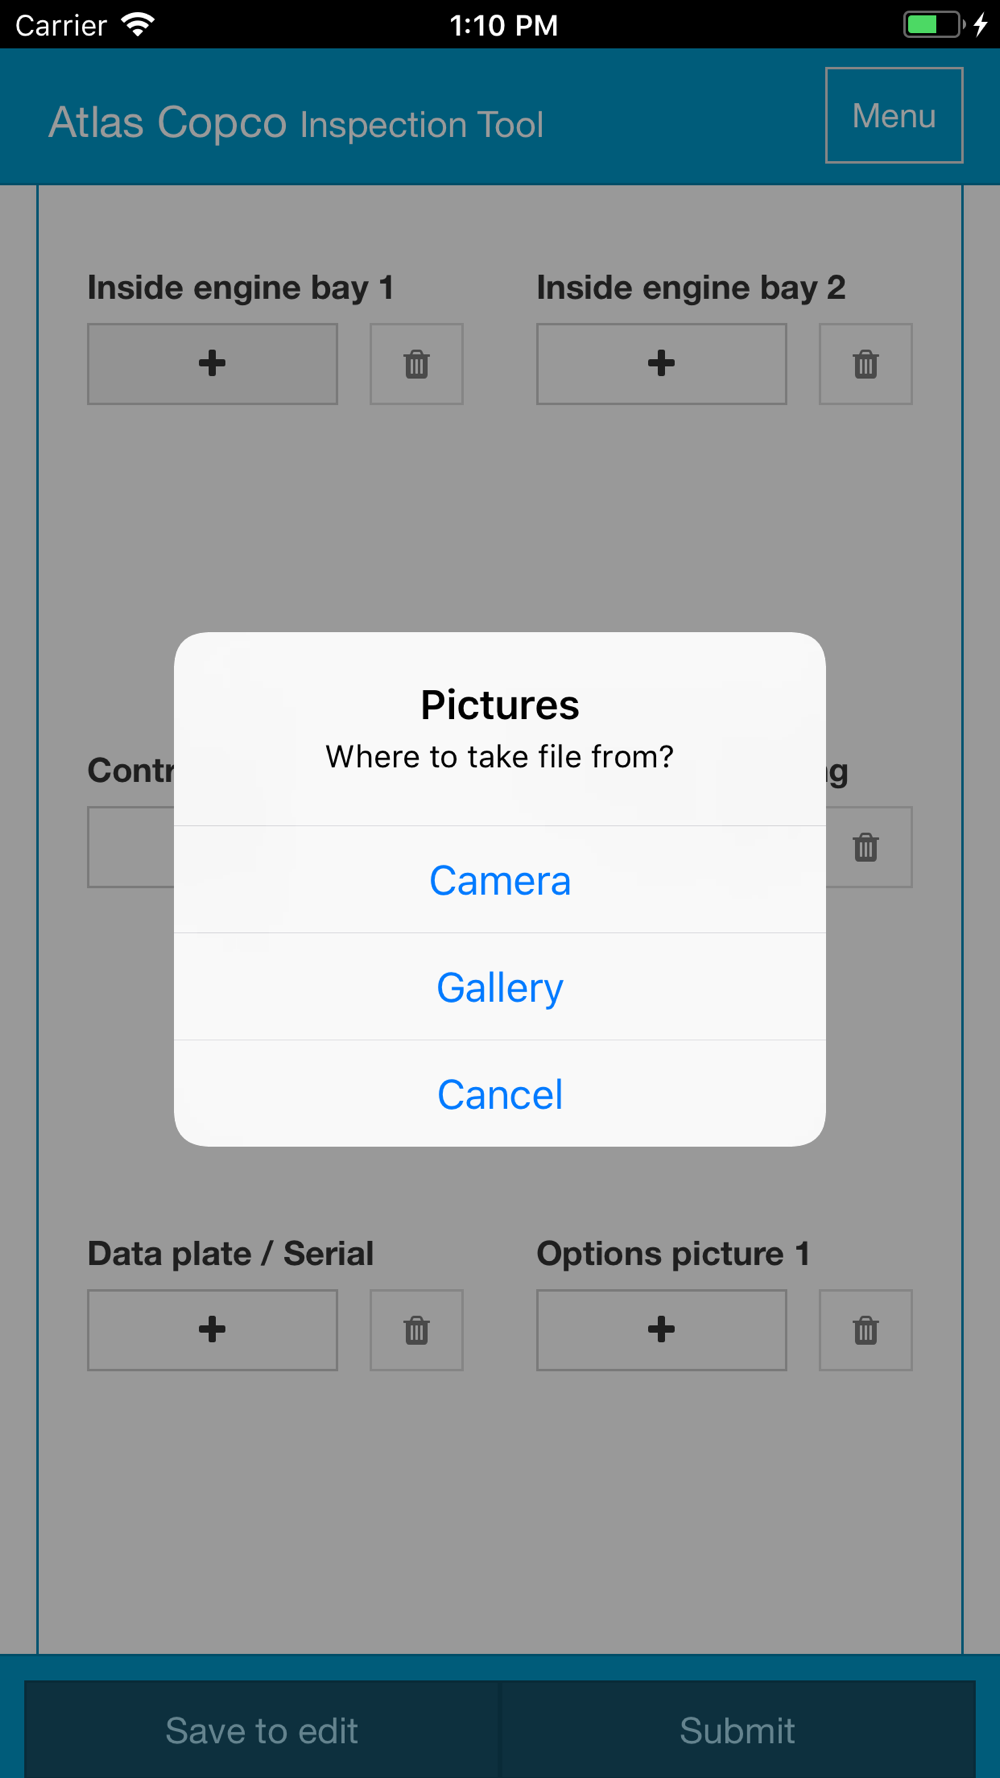1000x1778 pixels.
Task: Tap the battery indicator
Action: 933,24
